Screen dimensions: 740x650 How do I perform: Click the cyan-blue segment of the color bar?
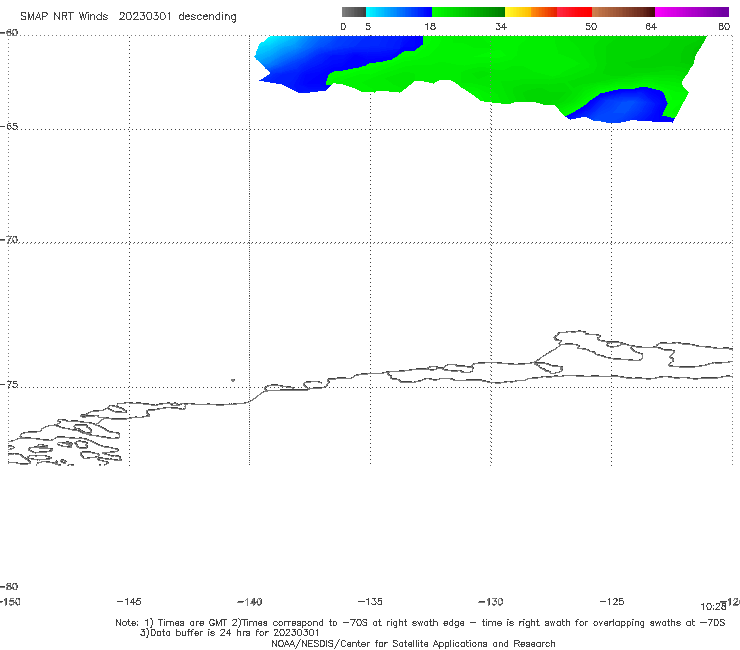click(x=399, y=12)
